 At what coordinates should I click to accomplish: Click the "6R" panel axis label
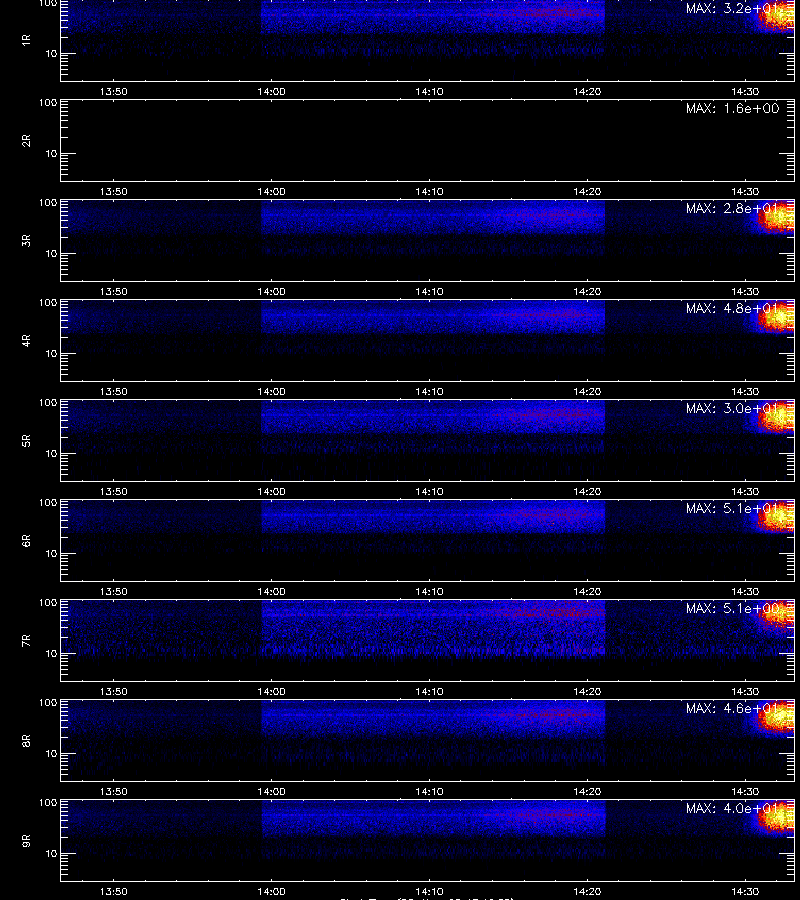click(x=26, y=541)
